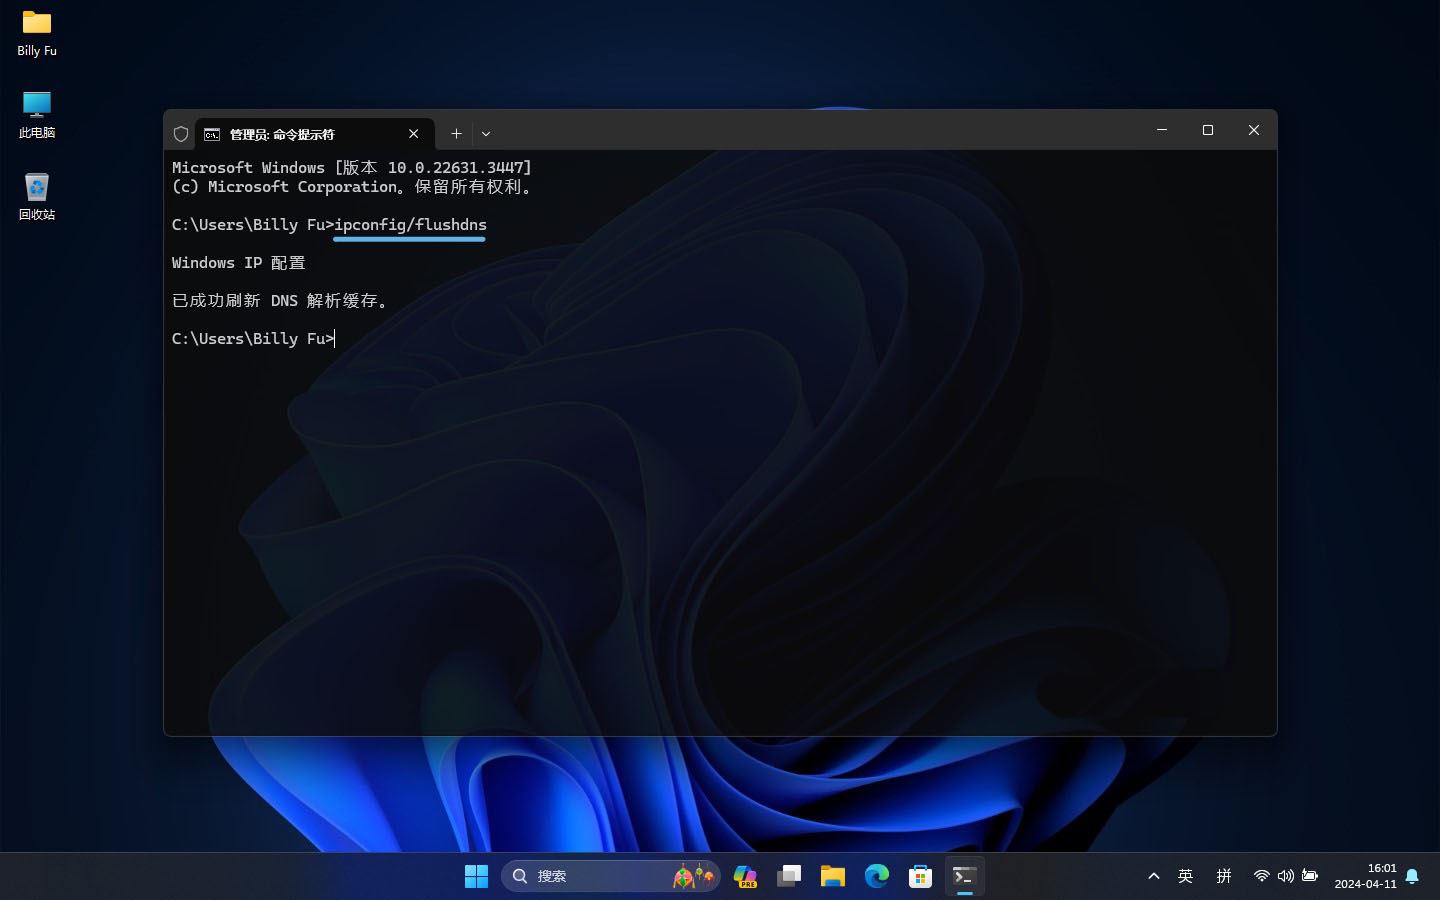Image resolution: width=1440 pixels, height=900 pixels.
Task: Open File Explorer from the taskbar
Action: click(833, 876)
